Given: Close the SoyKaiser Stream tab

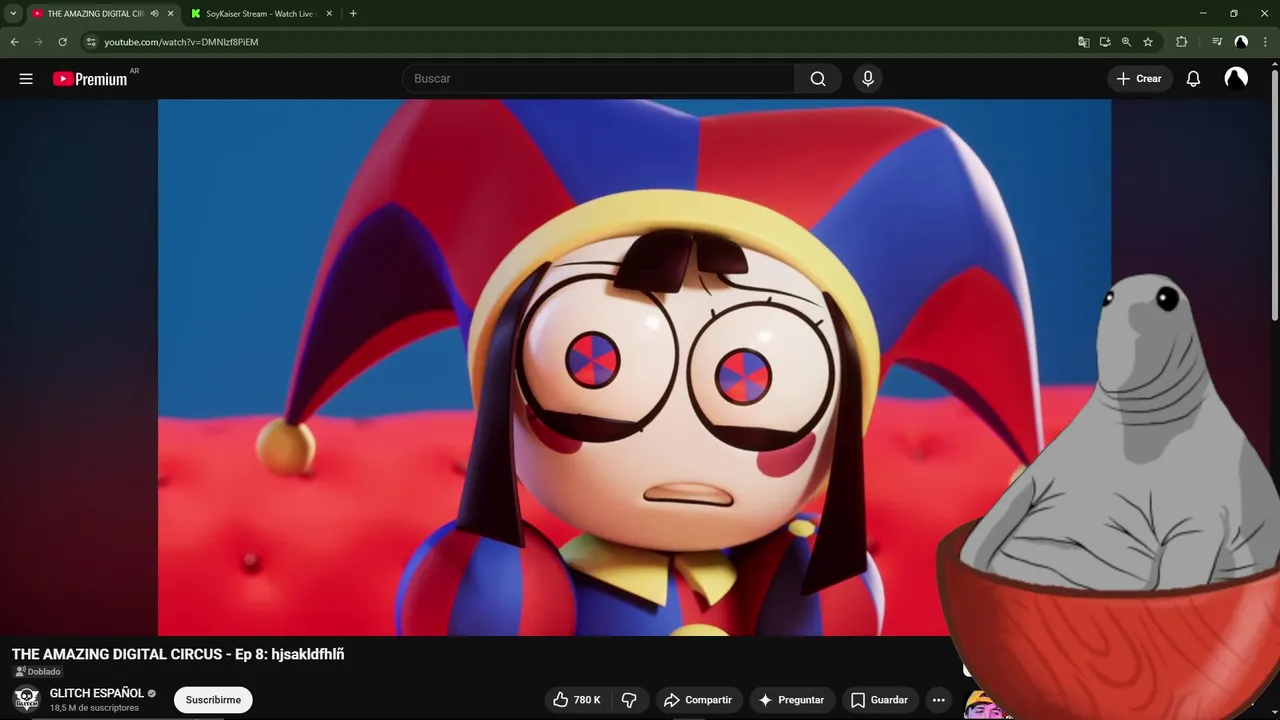Looking at the screenshot, I should (329, 14).
